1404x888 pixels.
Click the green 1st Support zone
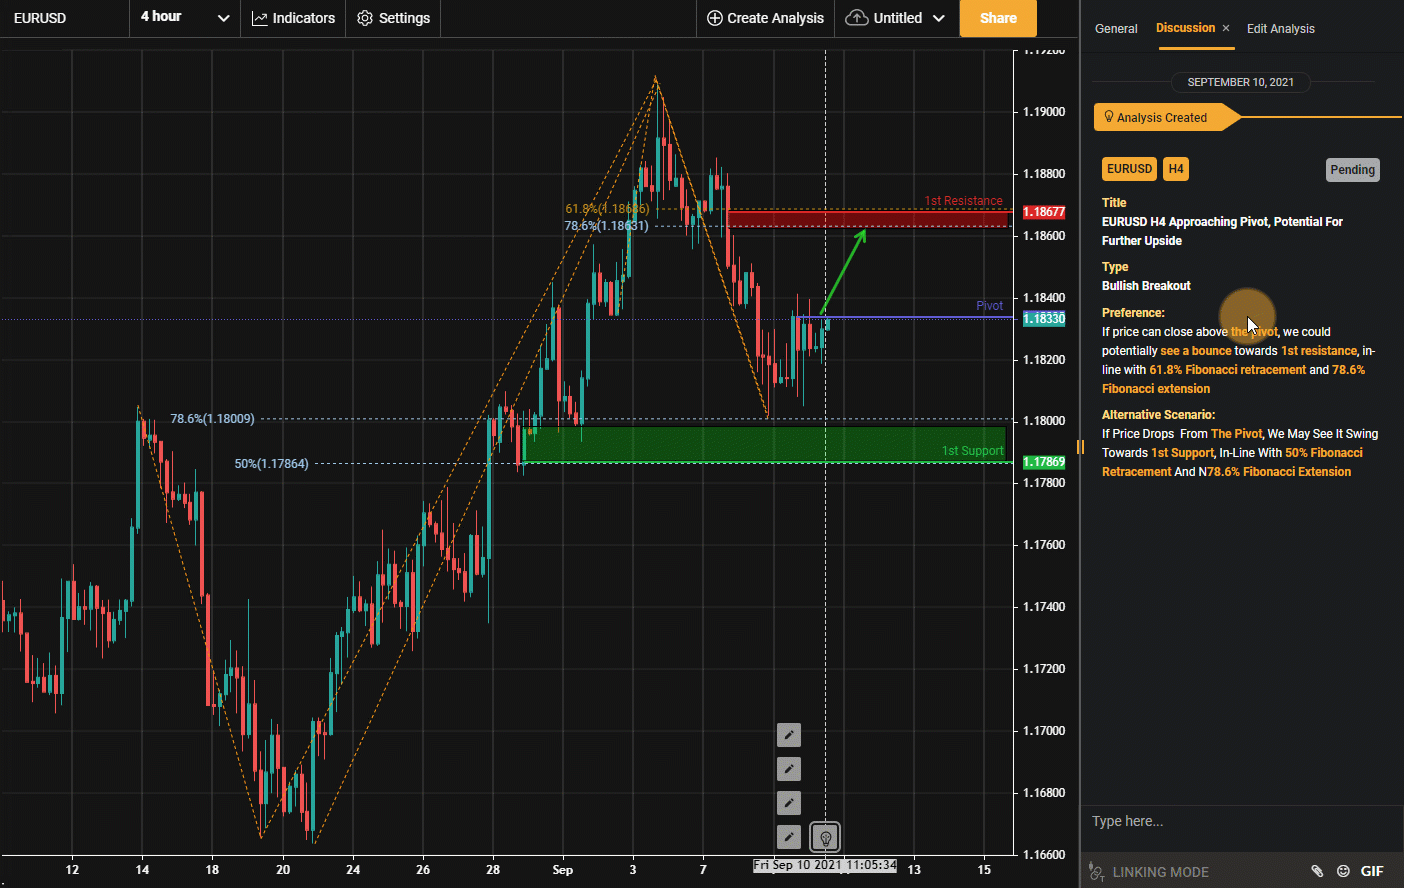[x=765, y=444]
